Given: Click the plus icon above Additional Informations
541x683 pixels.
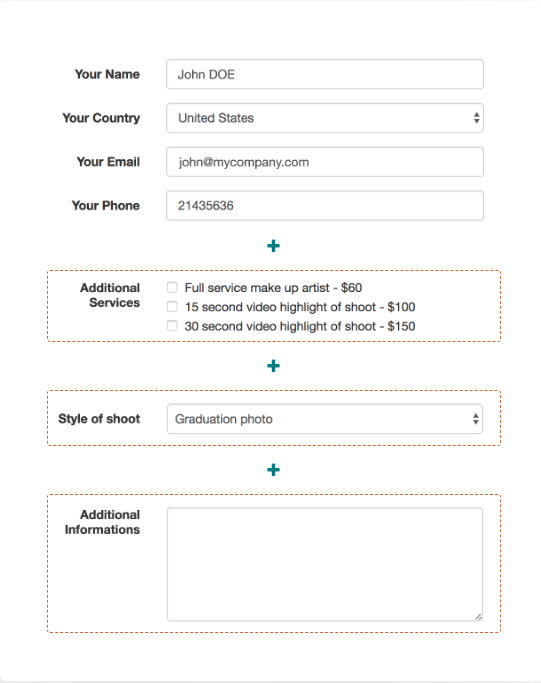Looking at the screenshot, I should point(273,470).
